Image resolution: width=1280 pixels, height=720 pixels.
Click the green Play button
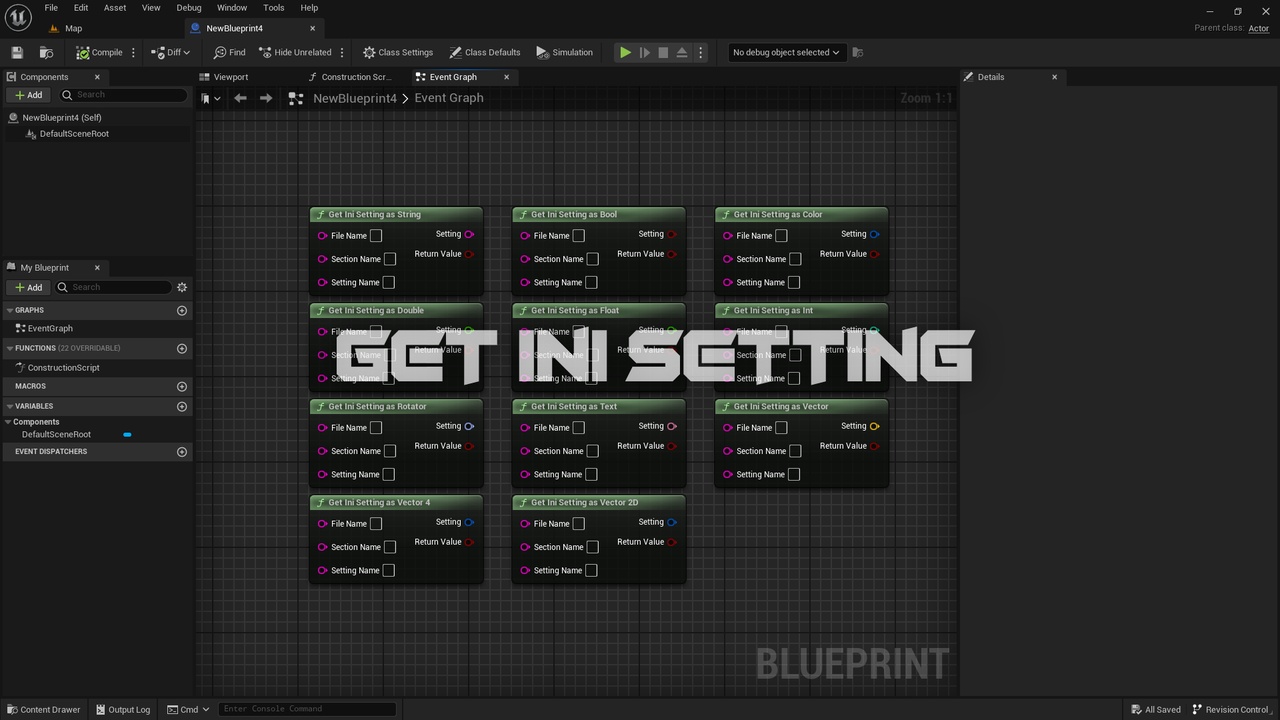point(625,52)
